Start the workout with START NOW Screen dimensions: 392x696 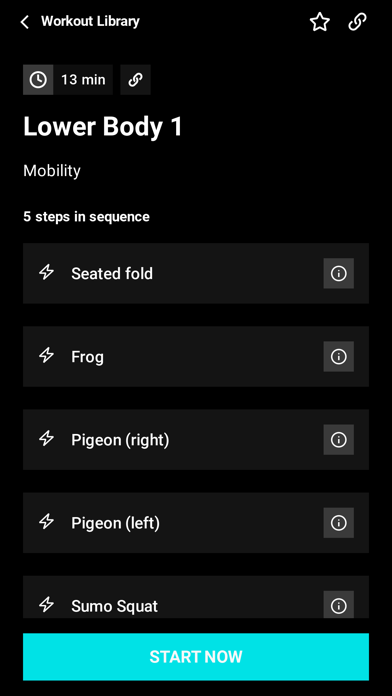pyautogui.click(x=196, y=657)
